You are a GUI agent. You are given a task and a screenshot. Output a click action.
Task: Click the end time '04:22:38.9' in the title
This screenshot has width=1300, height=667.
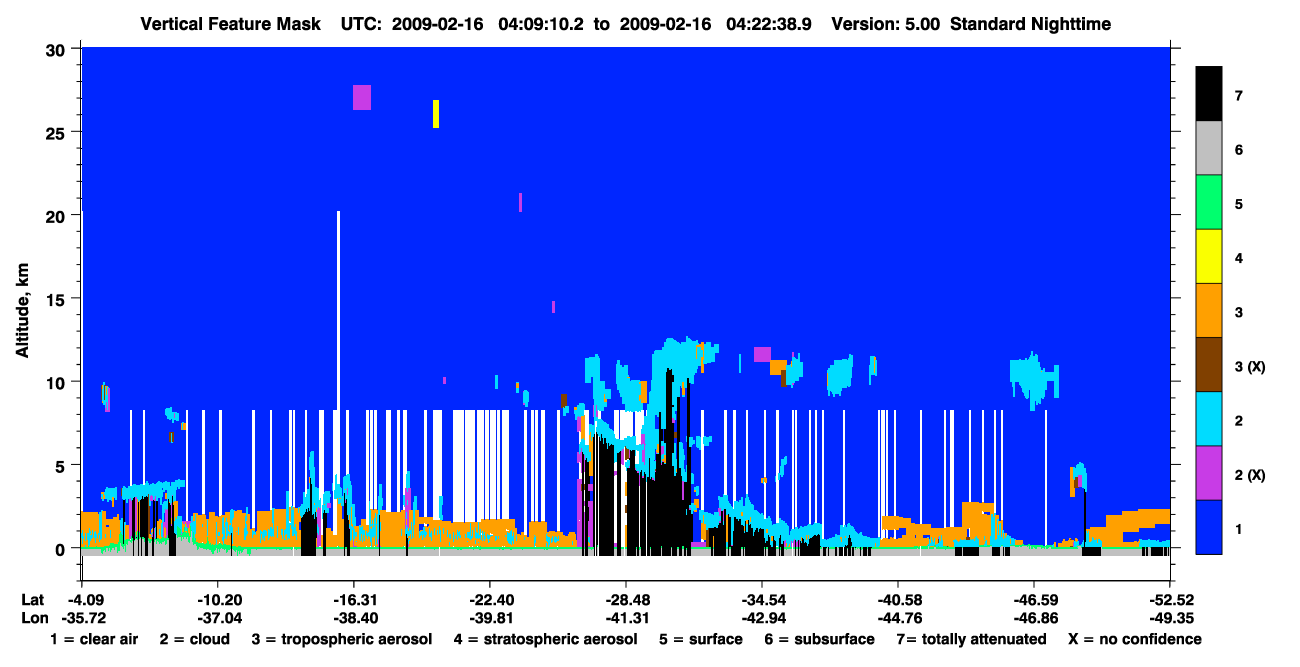[769, 24]
